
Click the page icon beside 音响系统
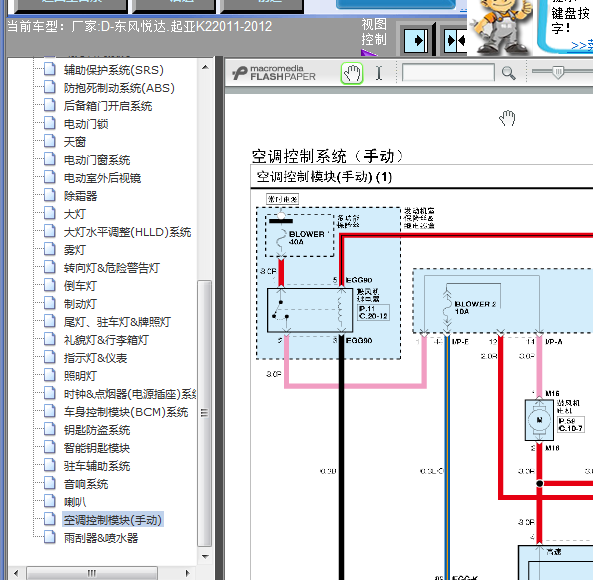click(x=50, y=484)
